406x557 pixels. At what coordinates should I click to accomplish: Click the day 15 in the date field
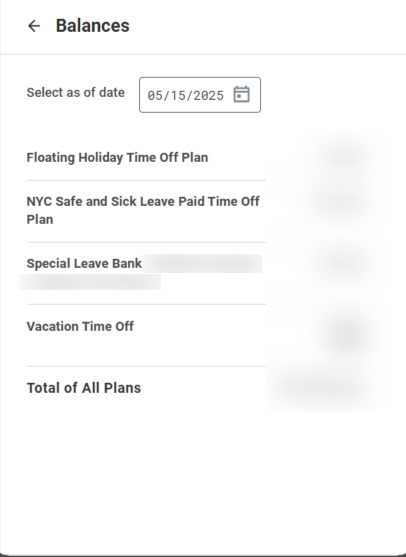tap(178, 95)
